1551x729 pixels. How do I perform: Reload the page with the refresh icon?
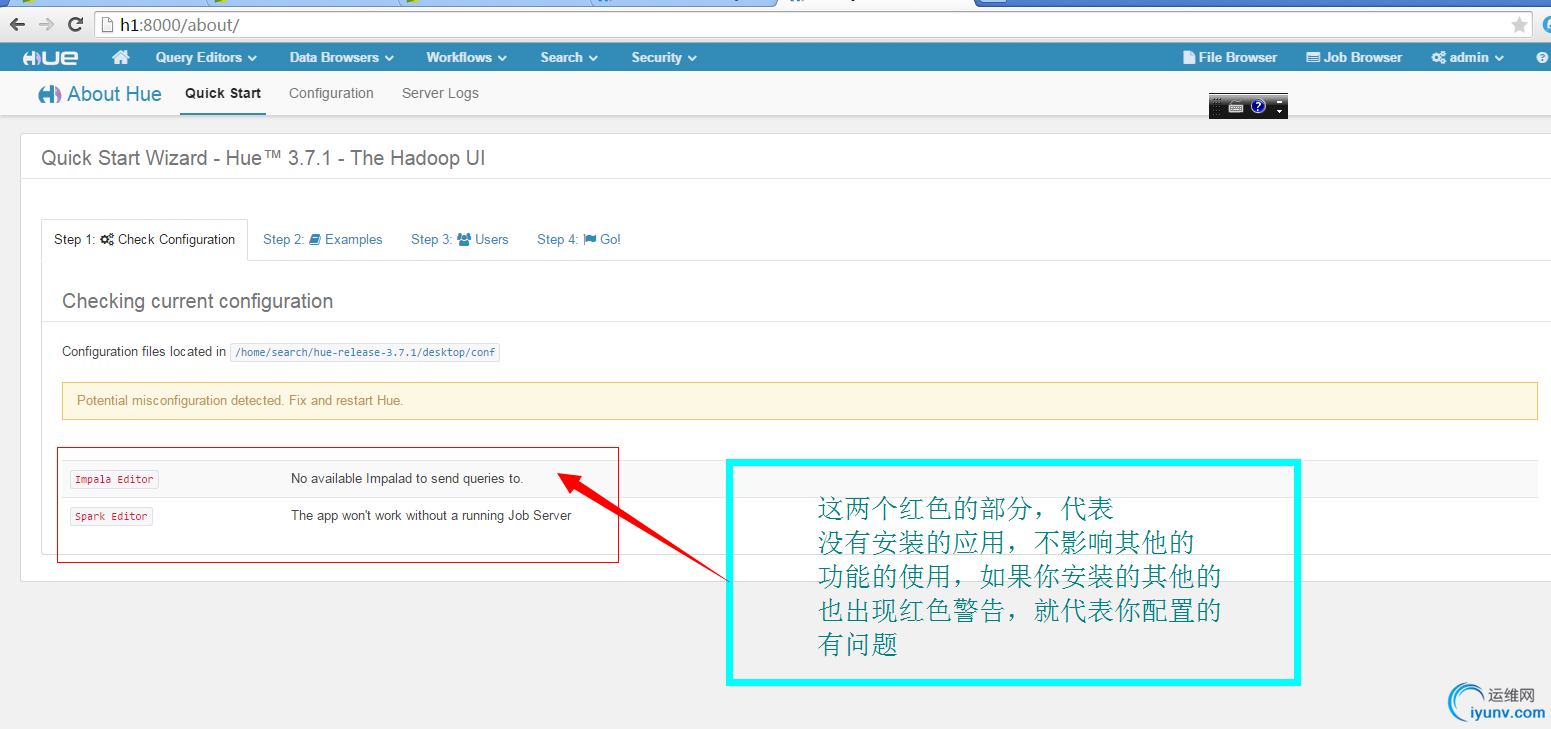[x=75, y=25]
